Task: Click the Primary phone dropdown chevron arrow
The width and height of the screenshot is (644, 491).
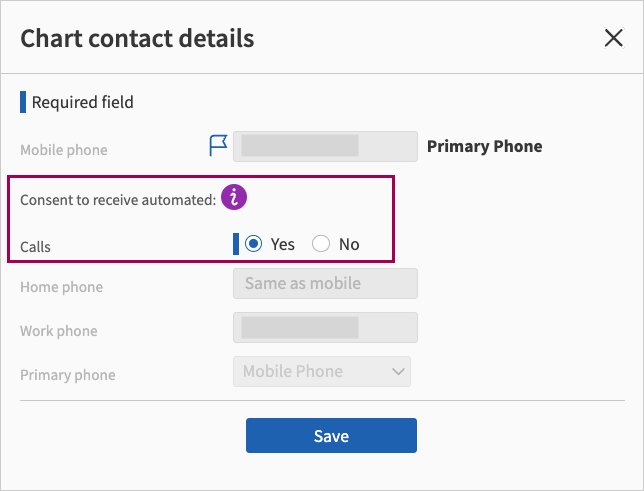Action: pyautogui.click(x=398, y=371)
